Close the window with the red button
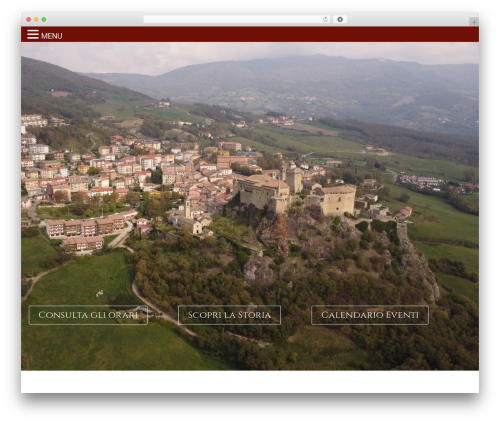This screenshot has width=500, height=423. [29, 19]
